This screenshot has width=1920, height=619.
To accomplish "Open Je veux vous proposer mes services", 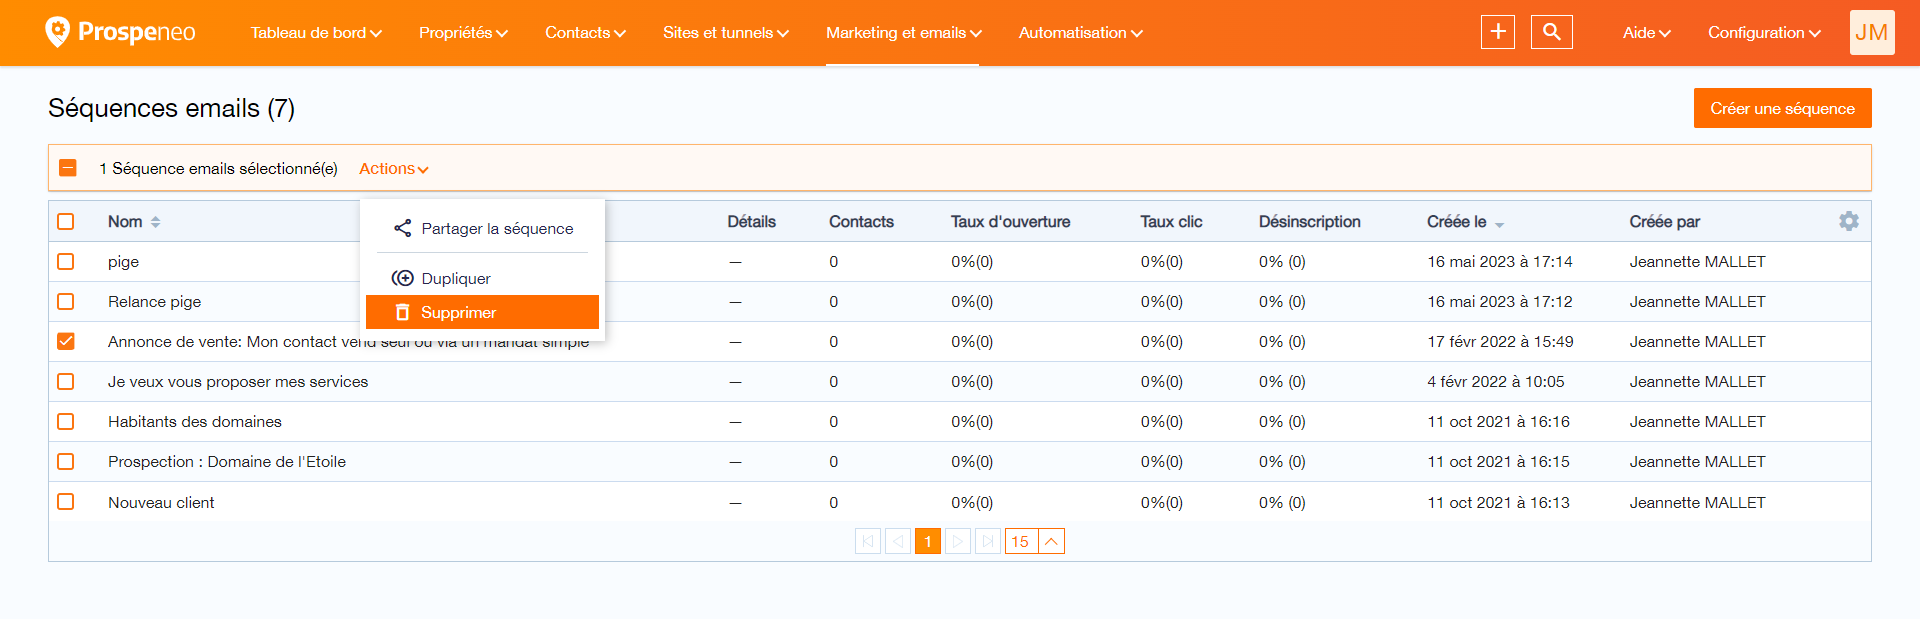I will coord(238,381).
